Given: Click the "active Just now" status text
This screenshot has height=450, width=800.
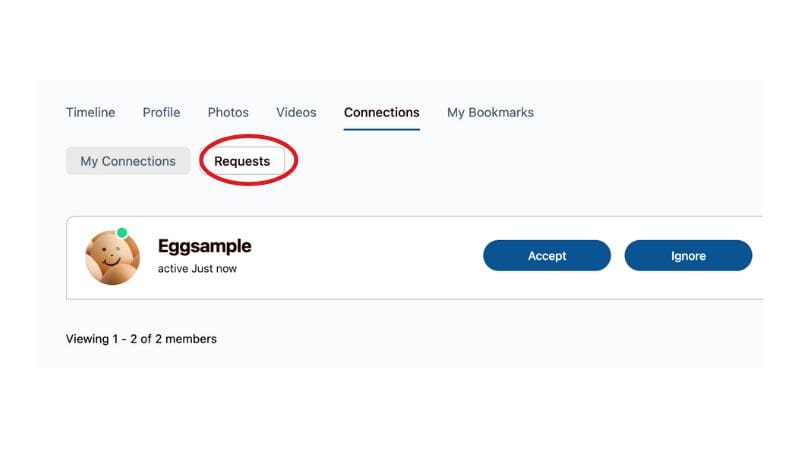Looking at the screenshot, I should click(x=197, y=268).
